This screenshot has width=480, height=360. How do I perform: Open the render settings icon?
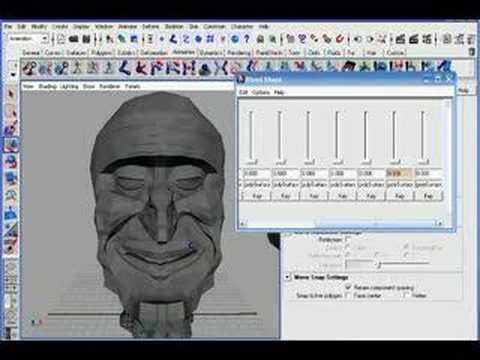click(427, 39)
